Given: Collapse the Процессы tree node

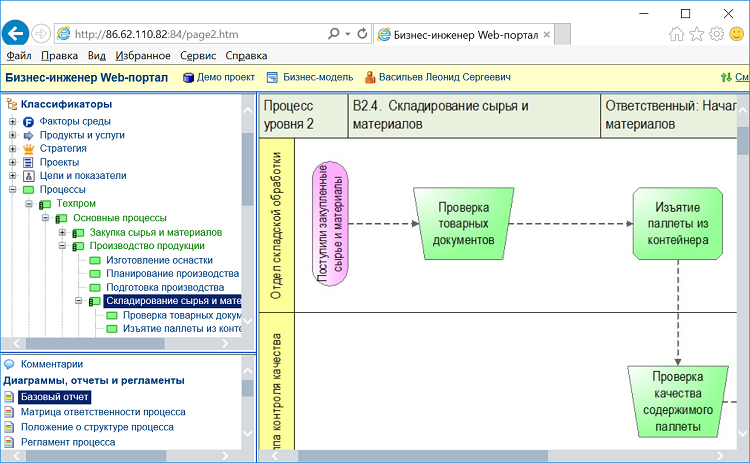Looking at the screenshot, I should [x=12, y=189].
